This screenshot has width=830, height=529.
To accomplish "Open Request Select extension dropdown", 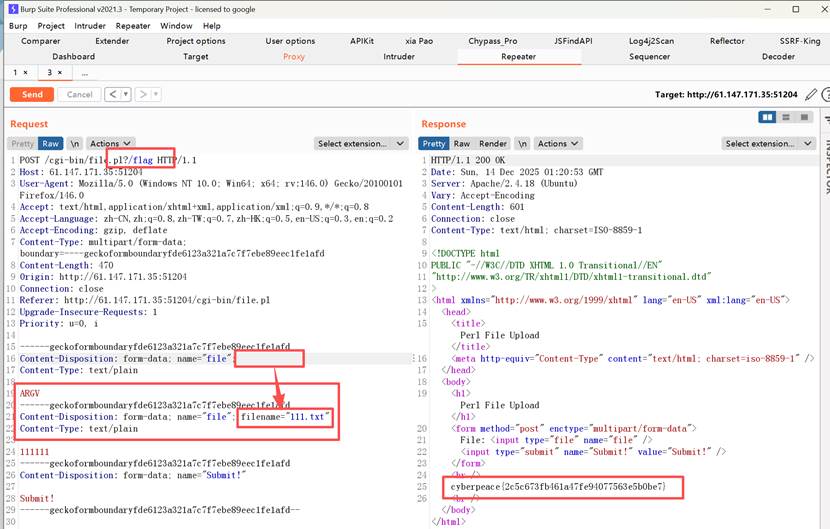I will (x=361, y=144).
